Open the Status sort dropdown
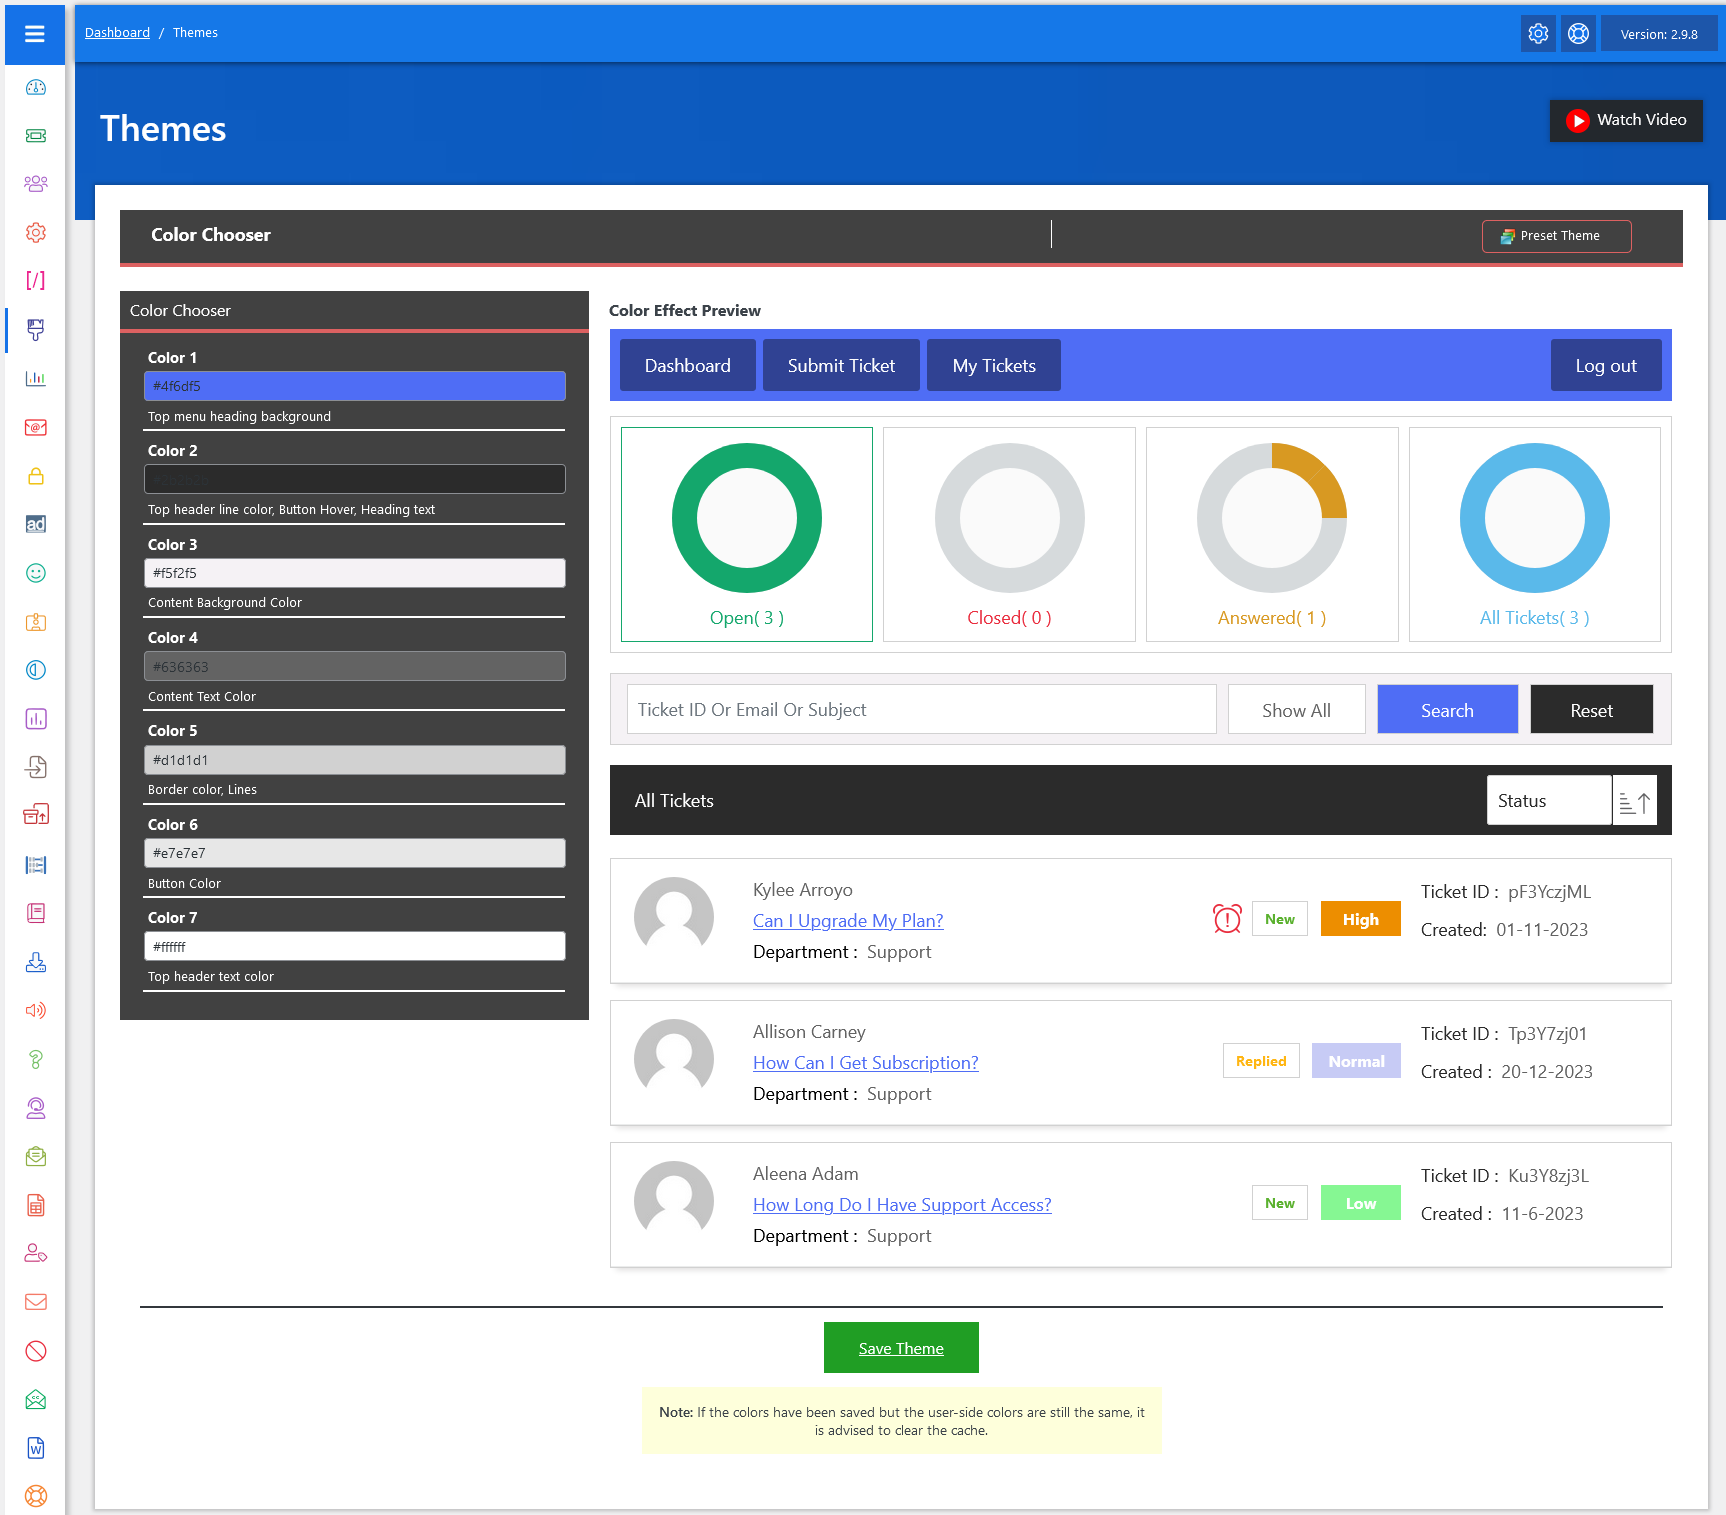Image resolution: width=1726 pixels, height=1515 pixels. (x=1548, y=801)
